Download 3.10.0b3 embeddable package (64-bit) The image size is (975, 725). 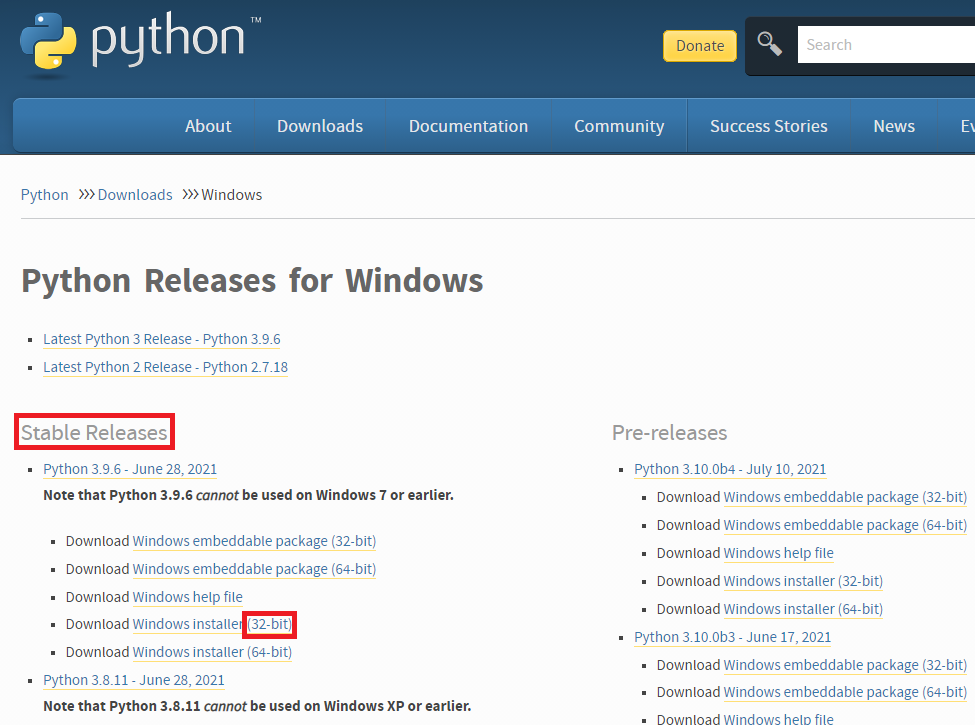tap(845, 692)
